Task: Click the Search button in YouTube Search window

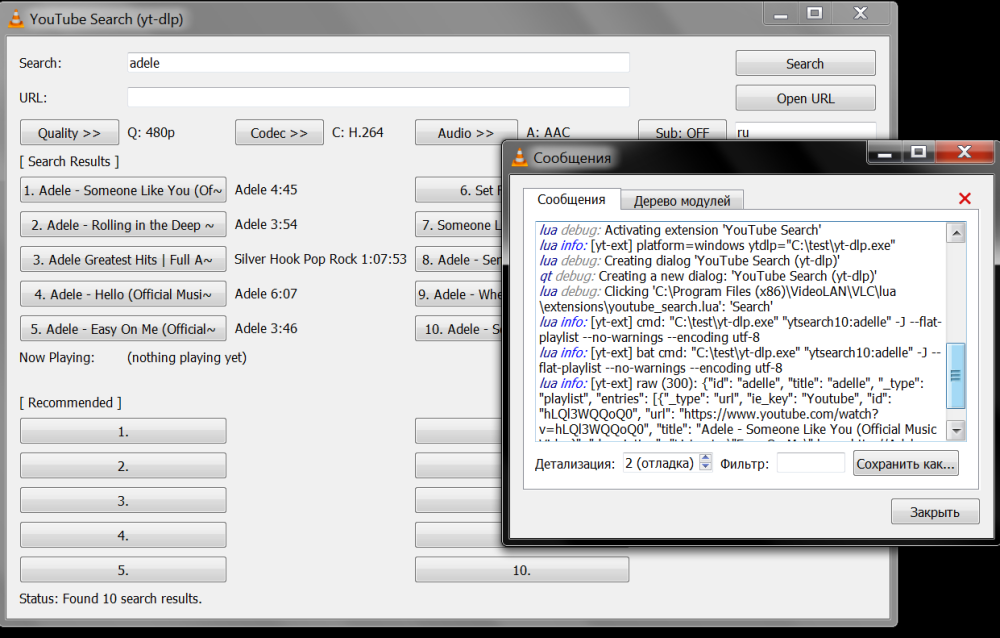Action: point(805,64)
